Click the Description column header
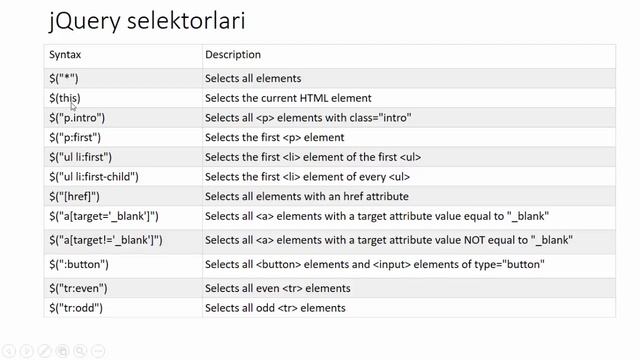 pyautogui.click(x=233, y=55)
